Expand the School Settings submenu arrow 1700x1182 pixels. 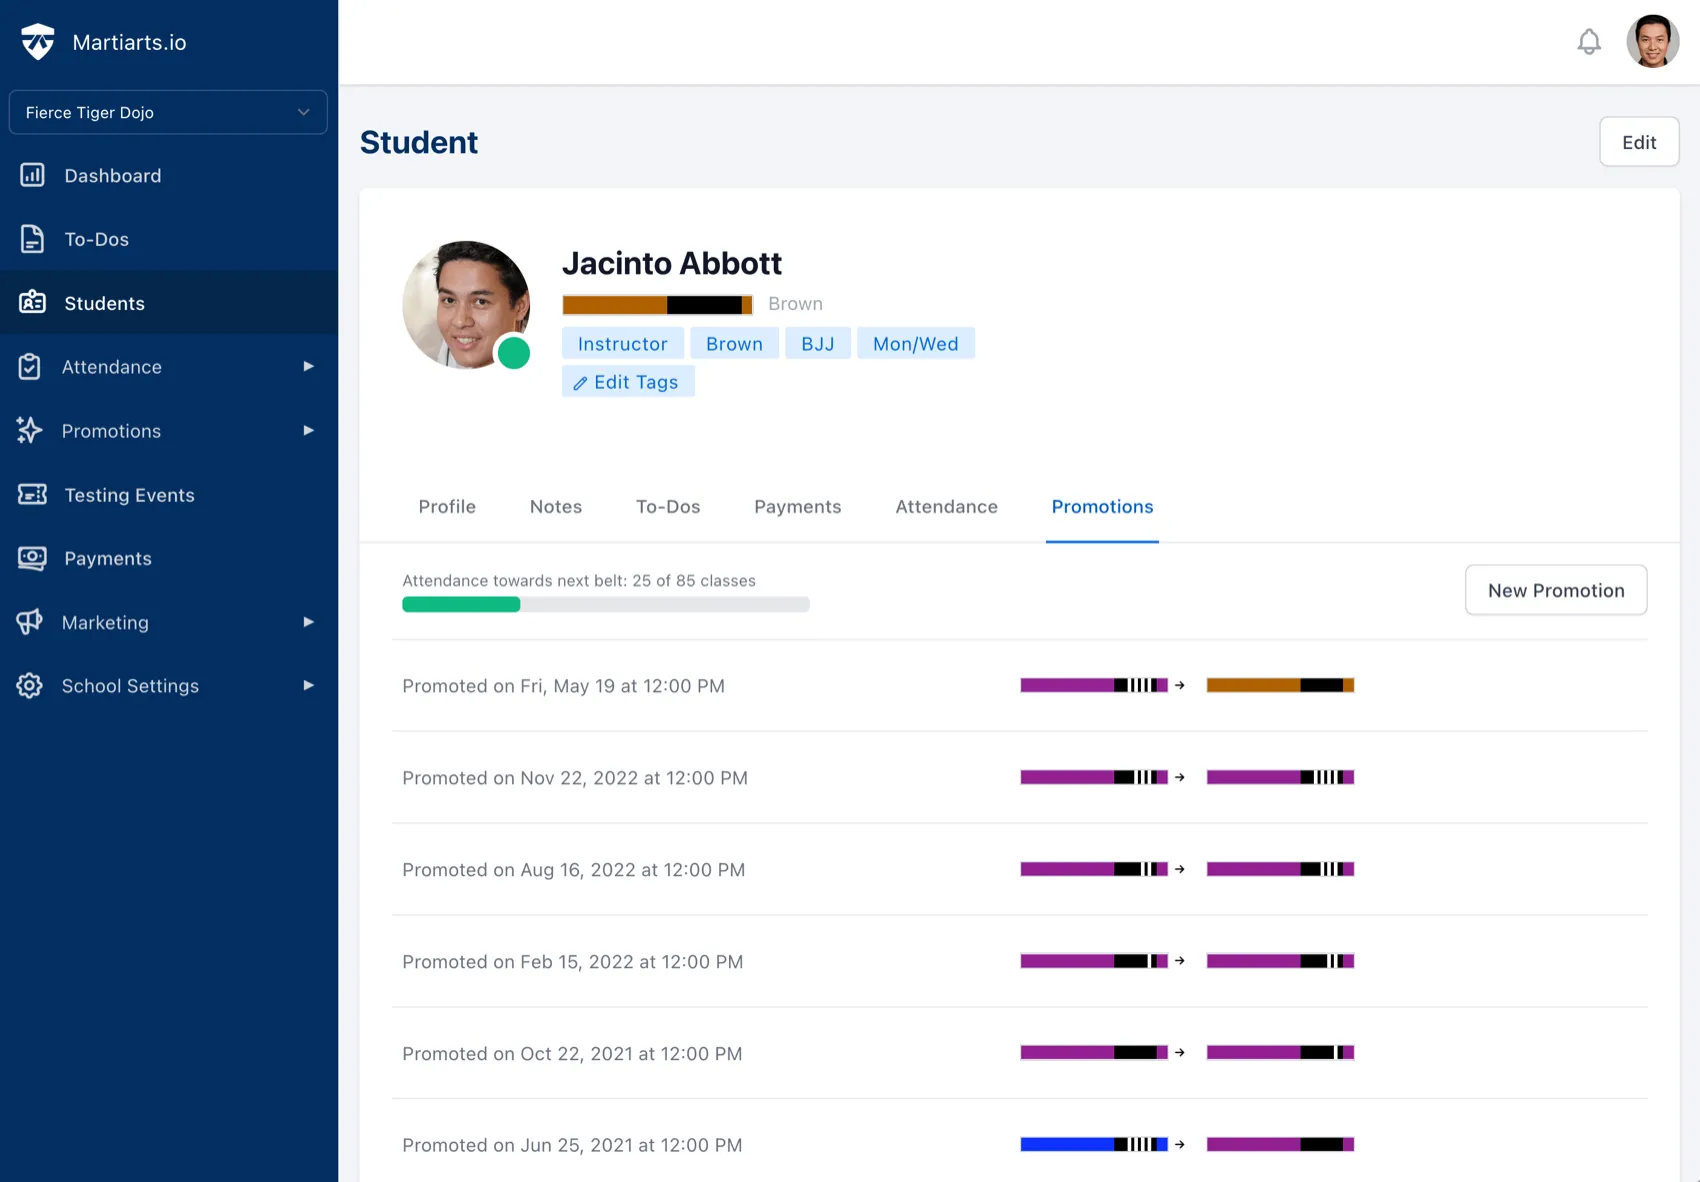coord(308,686)
